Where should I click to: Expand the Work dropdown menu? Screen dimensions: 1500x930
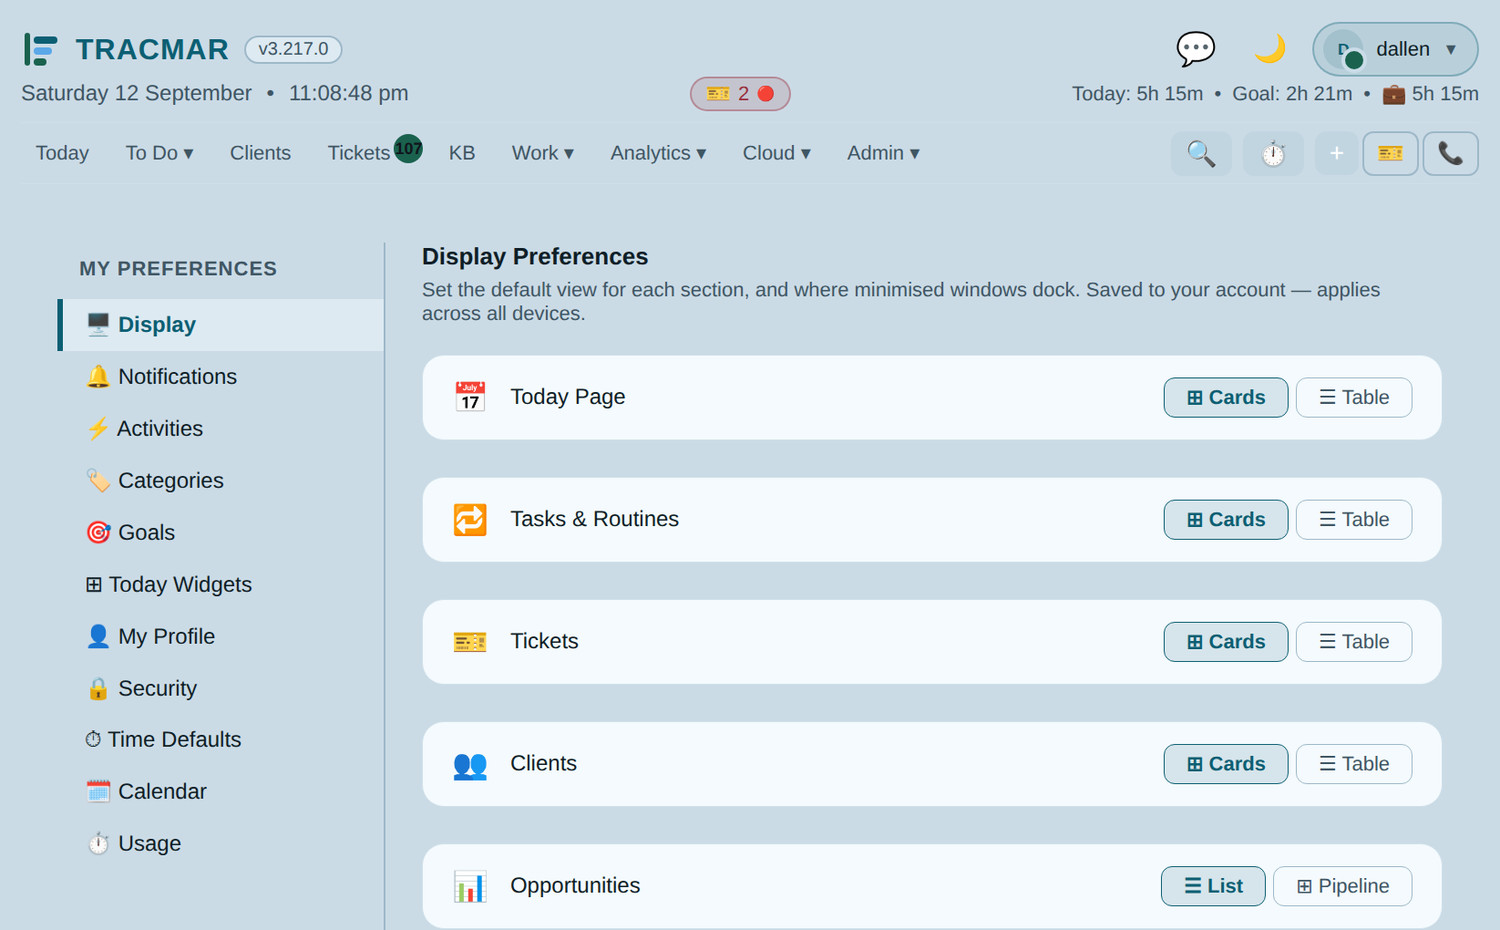(543, 153)
